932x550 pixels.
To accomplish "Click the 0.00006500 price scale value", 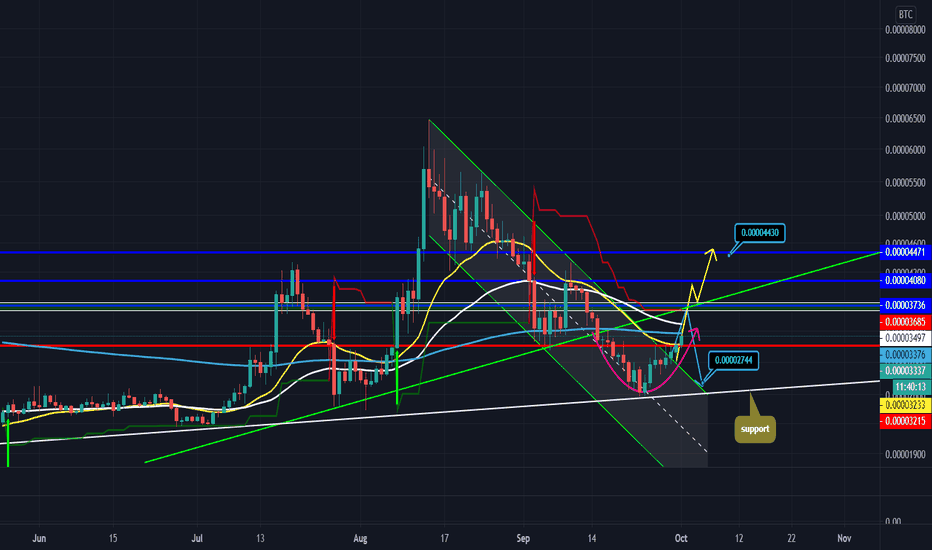I will pyautogui.click(x=905, y=119).
